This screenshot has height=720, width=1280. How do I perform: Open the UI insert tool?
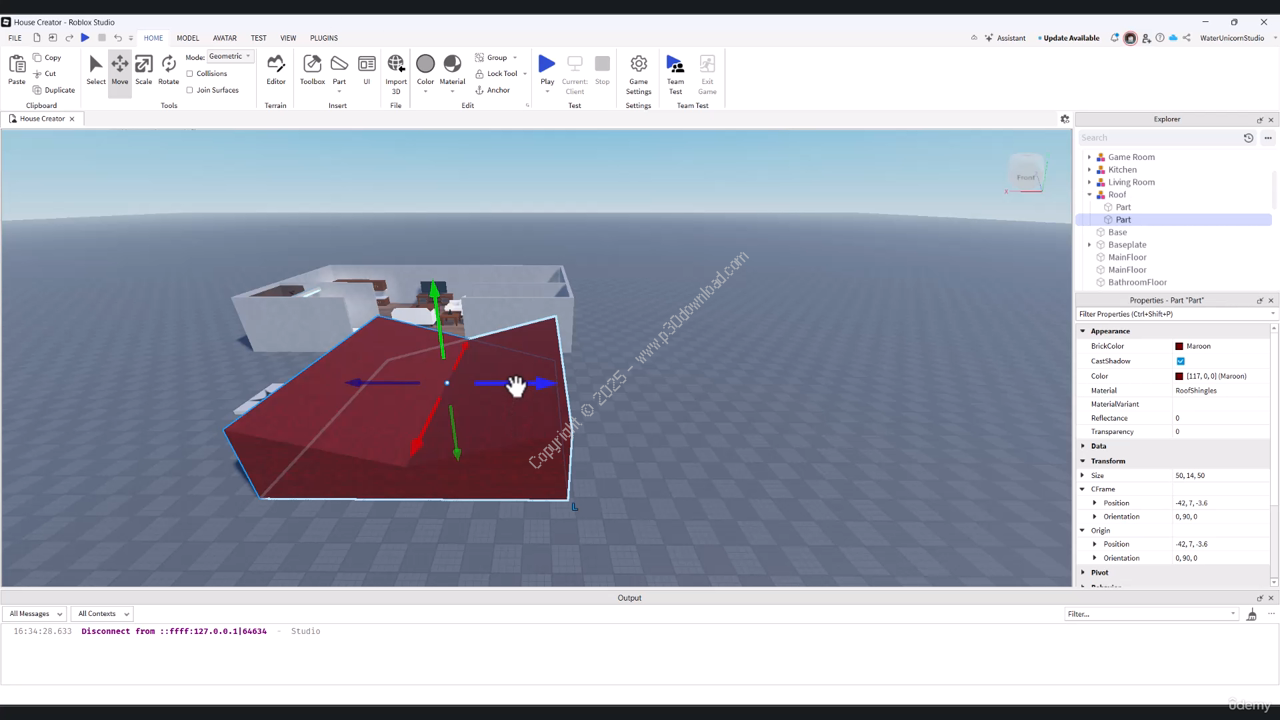point(367,70)
